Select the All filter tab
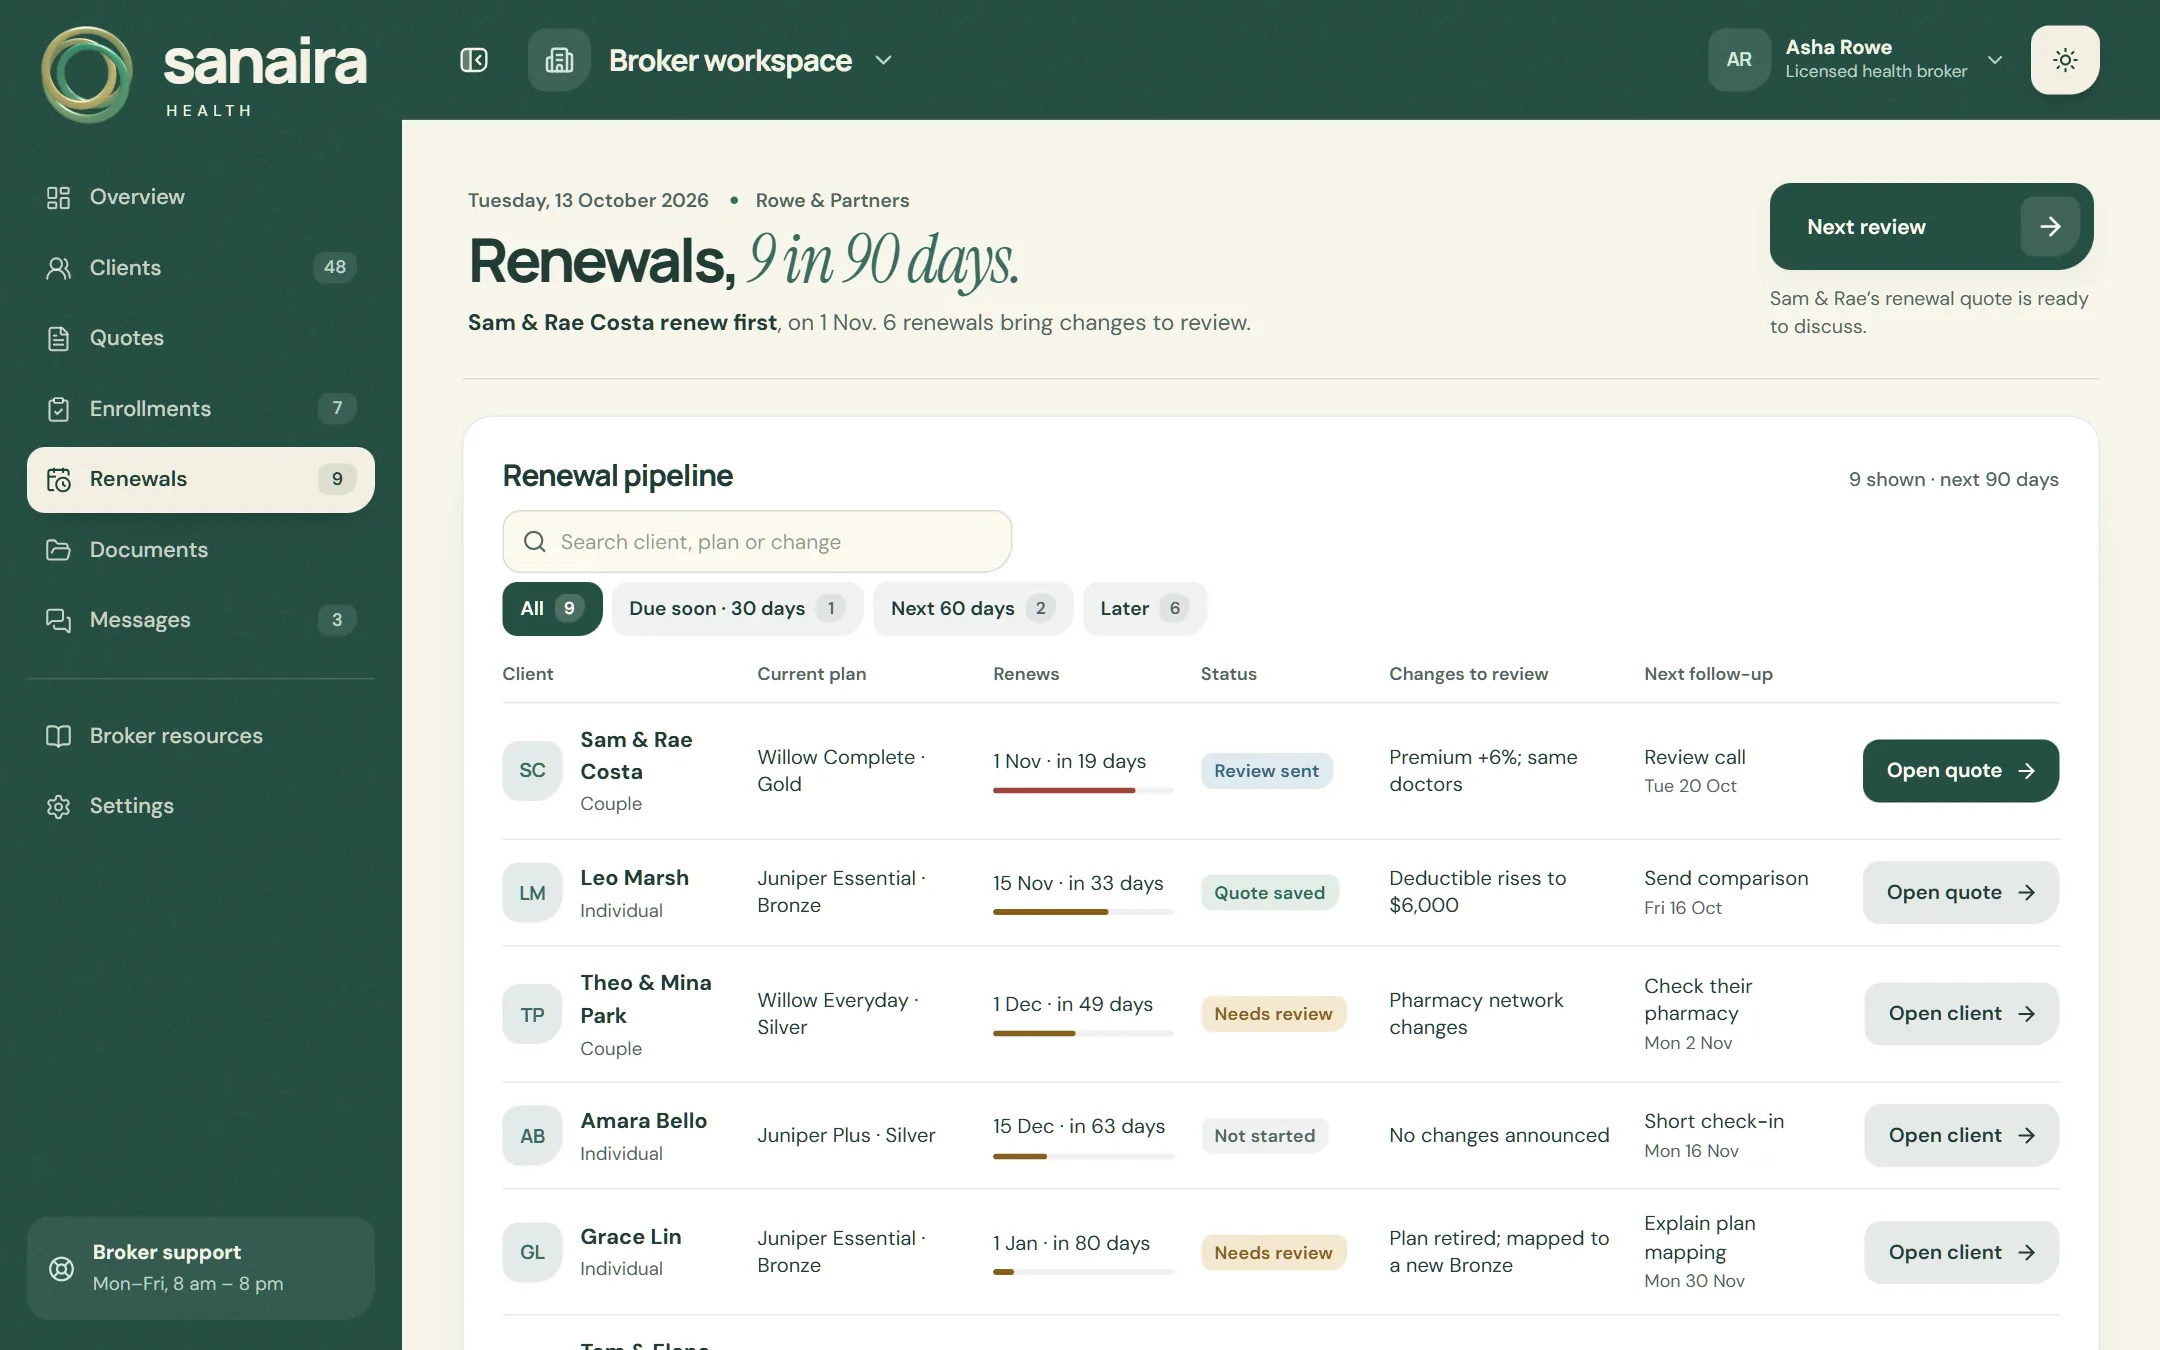Screen dimensions: 2160x1350 pos(552,608)
